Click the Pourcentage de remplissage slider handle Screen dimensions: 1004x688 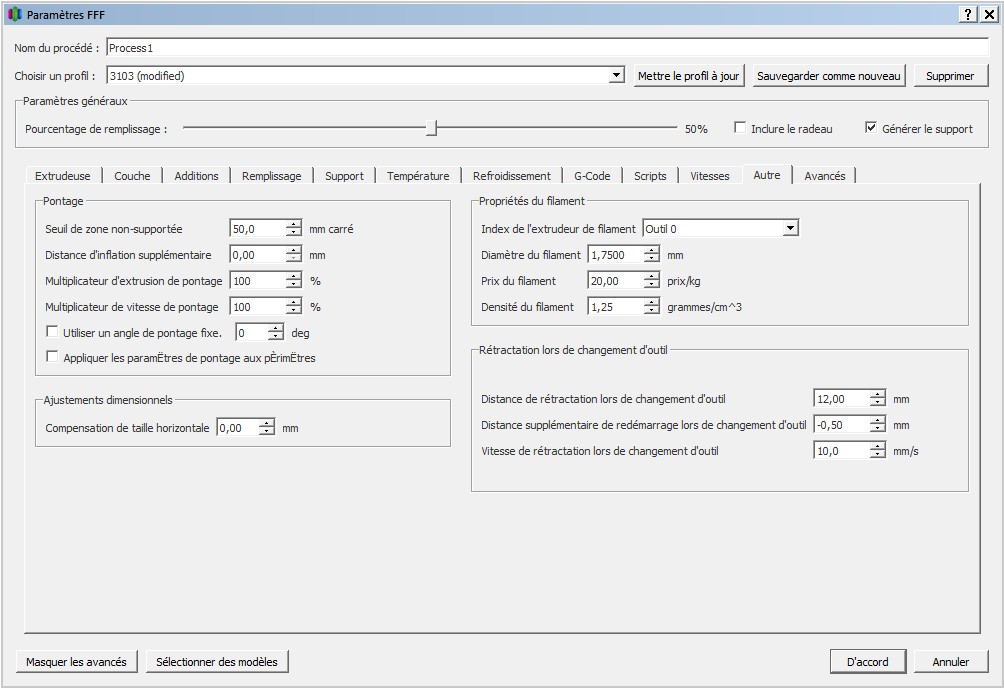431,128
